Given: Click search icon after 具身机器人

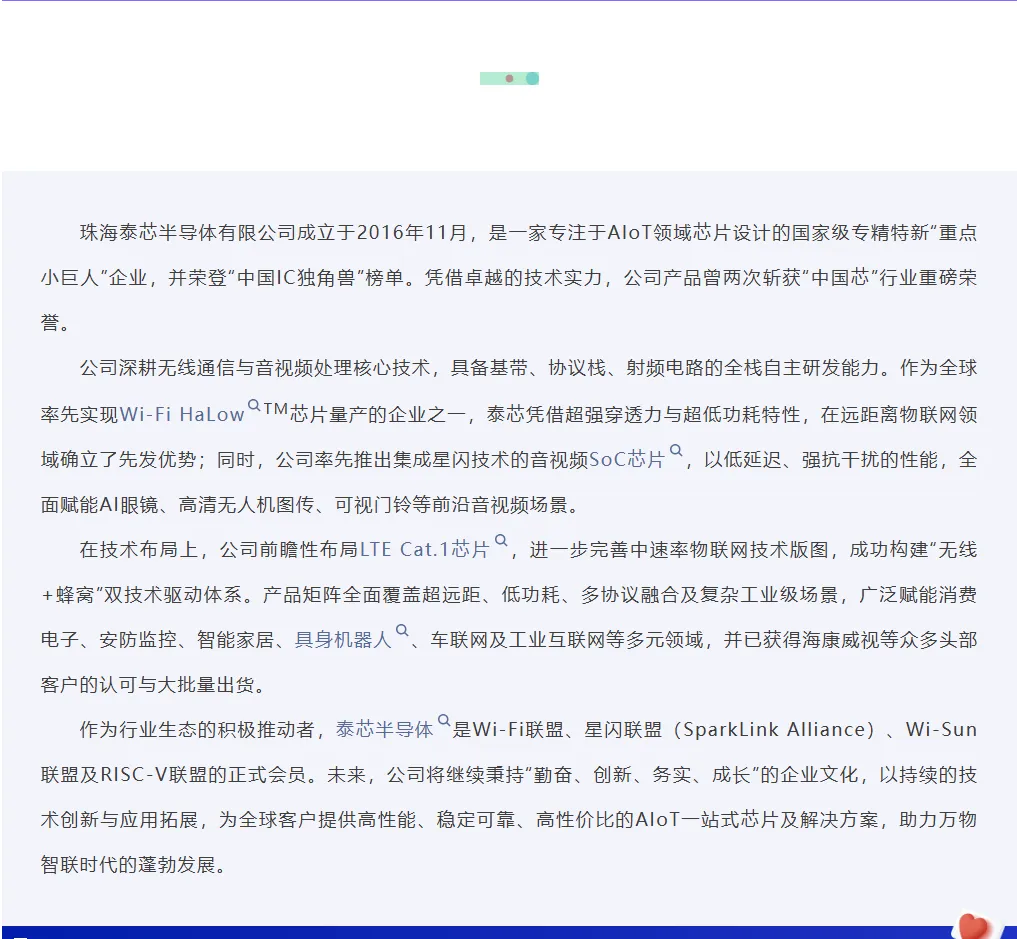Looking at the screenshot, I should pos(402,631).
